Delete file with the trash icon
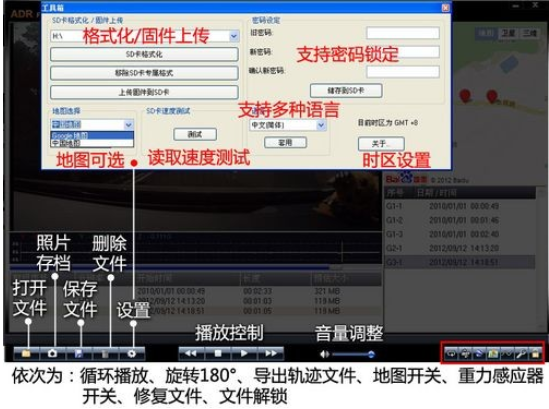The height and width of the screenshot is (409, 549). 105,354
